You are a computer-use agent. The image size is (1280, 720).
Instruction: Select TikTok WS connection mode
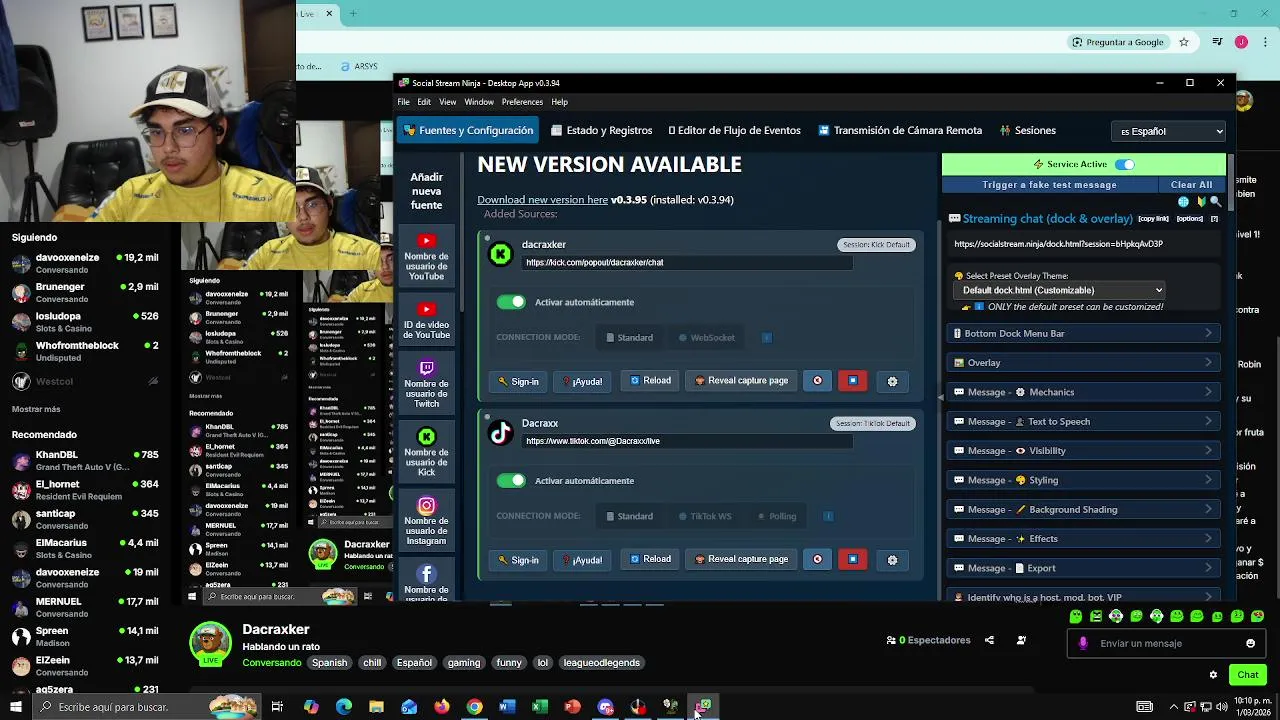click(705, 517)
